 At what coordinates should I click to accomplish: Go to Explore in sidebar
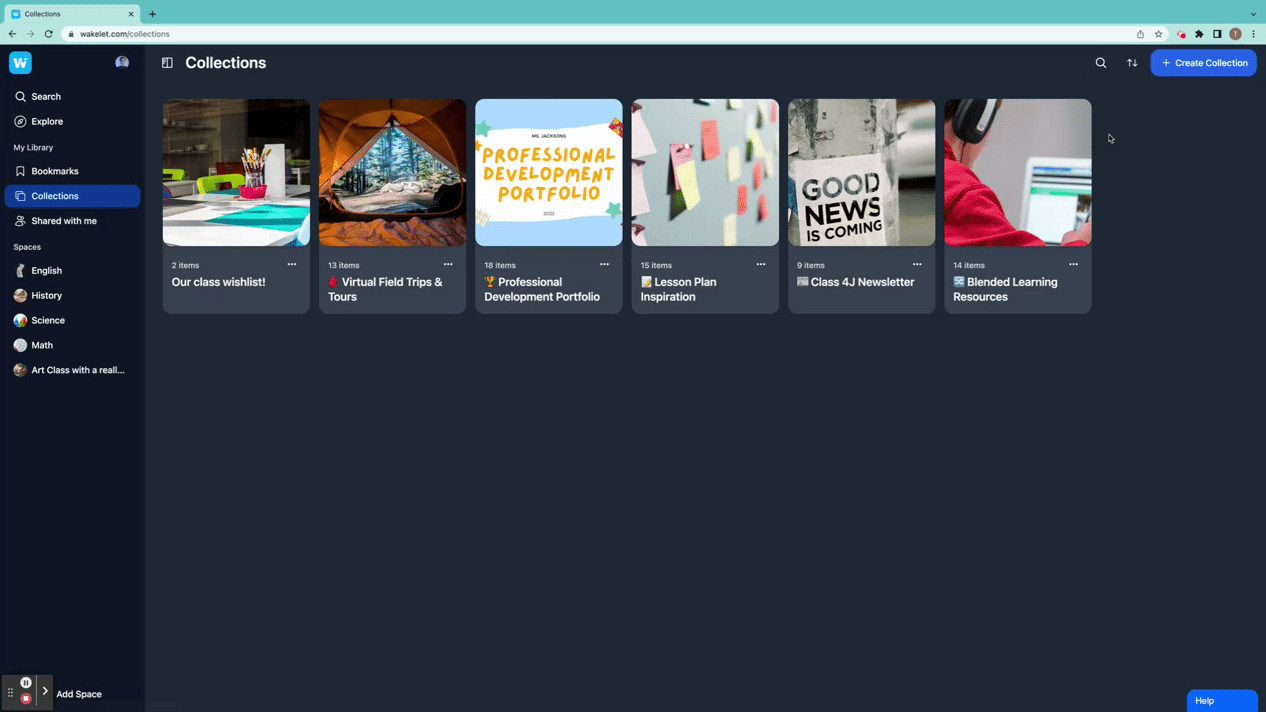tap(47, 121)
